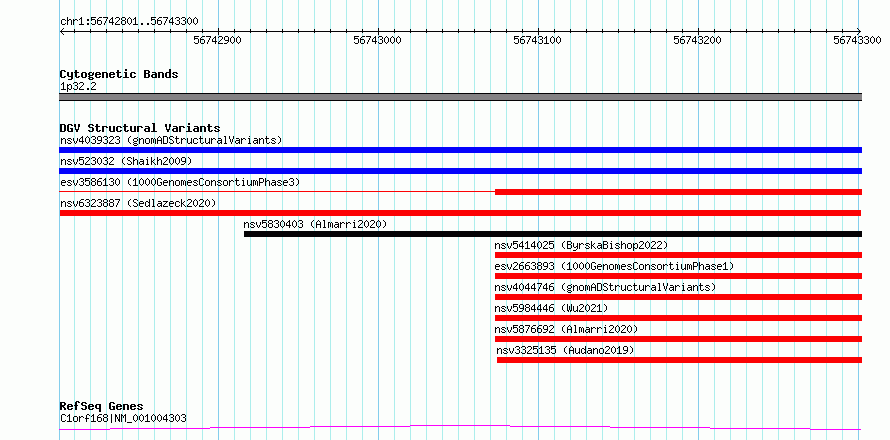Screen dimensions: 890x440
Task: Click the 56742900 ruler position
Action: (x=218, y=40)
